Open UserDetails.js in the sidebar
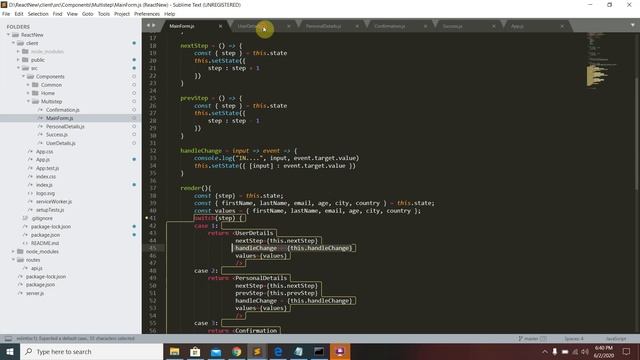The height and width of the screenshot is (360, 640). point(61,143)
